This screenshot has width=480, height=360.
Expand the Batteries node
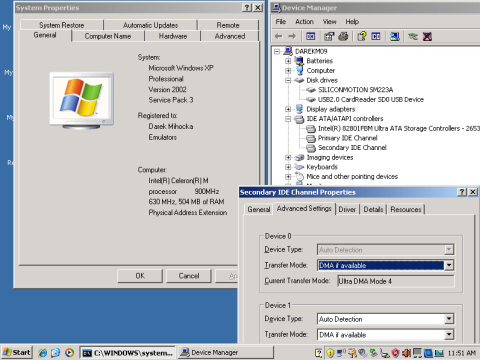tap(288, 61)
